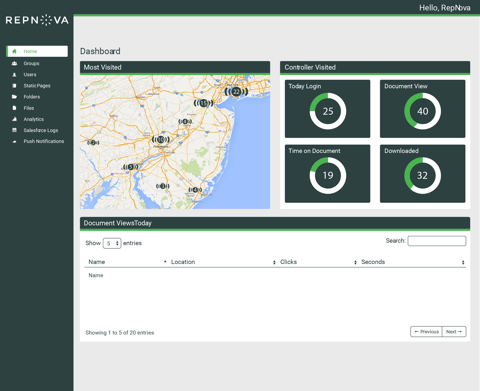Click the Home icon in sidebar
The width and height of the screenshot is (480, 391).
click(x=14, y=51)
